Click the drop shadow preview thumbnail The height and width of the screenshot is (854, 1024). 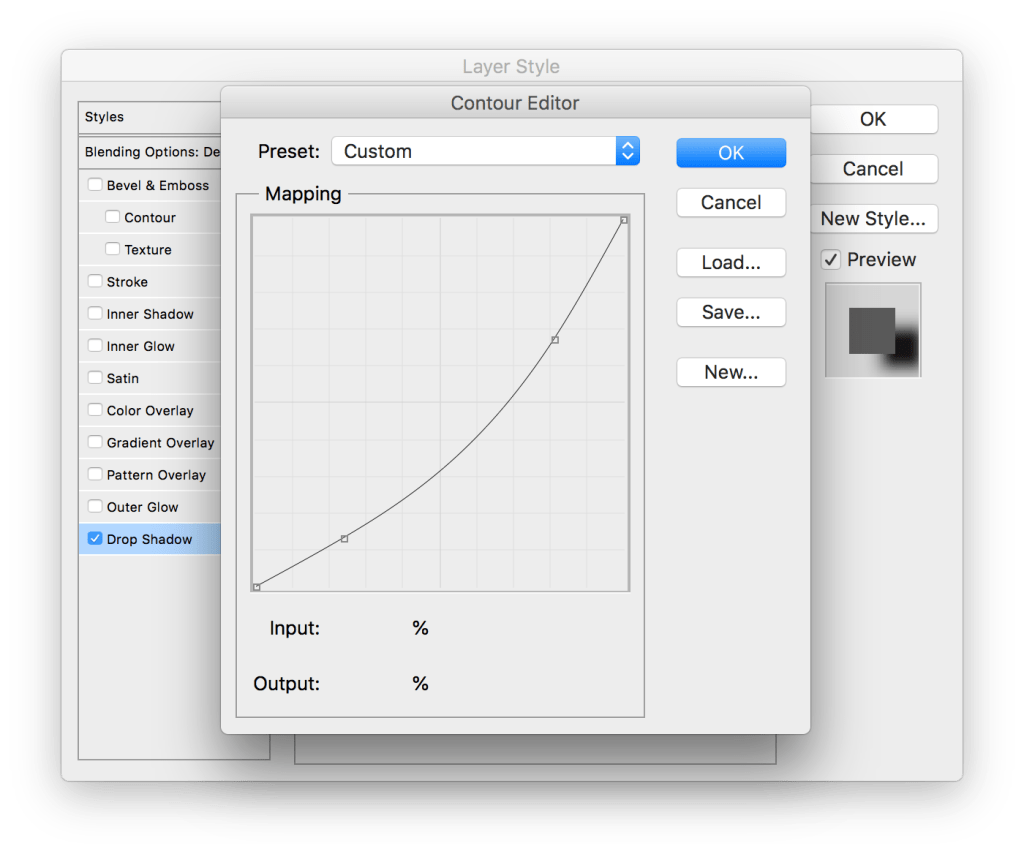pos(872,330)
